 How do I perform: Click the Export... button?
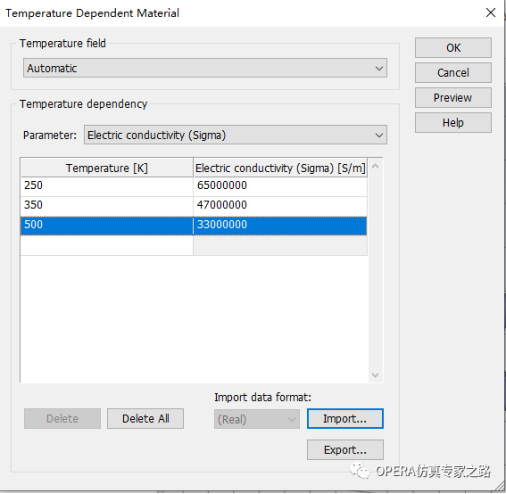pyautogui.click(x=345, y=450)
